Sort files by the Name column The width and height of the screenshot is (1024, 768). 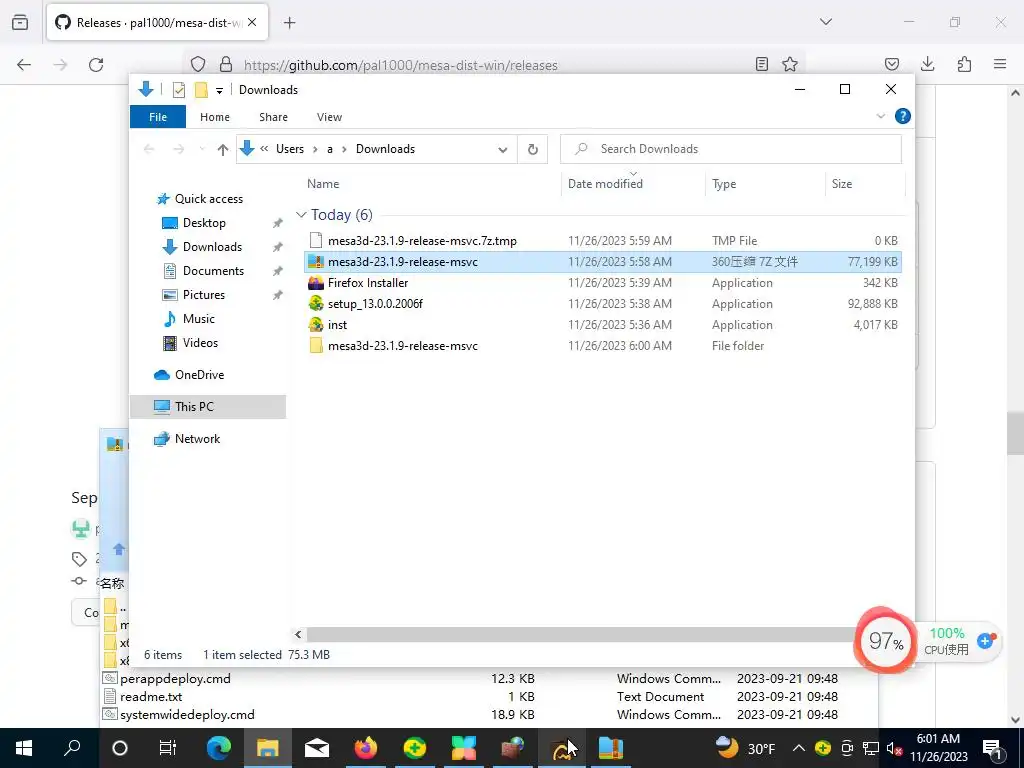pyautogui.click(x=323, y=184)
